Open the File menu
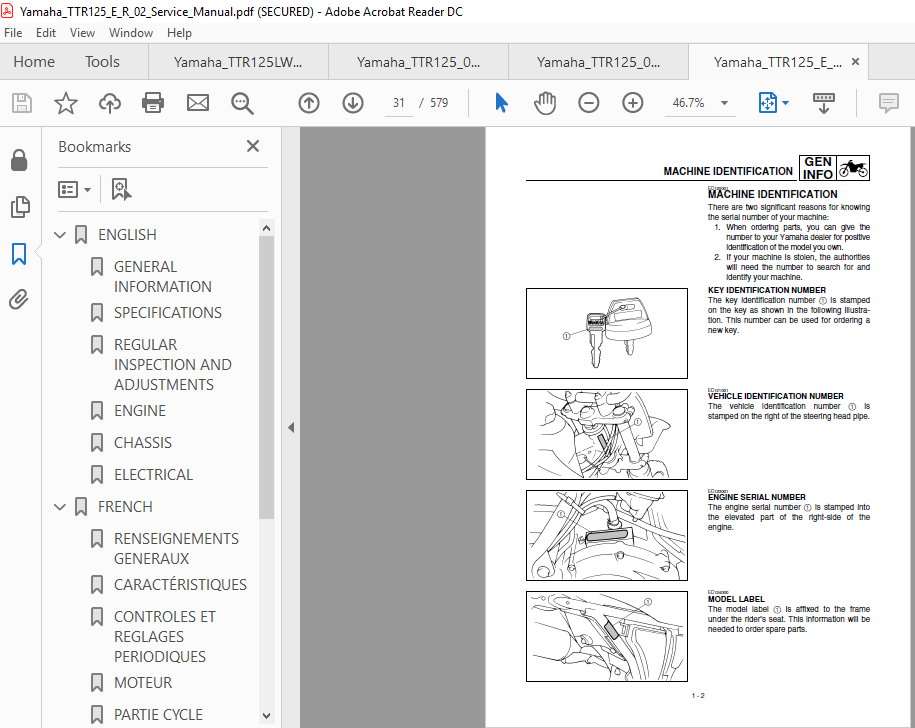 pyautogui.click(x=13, y=33)
